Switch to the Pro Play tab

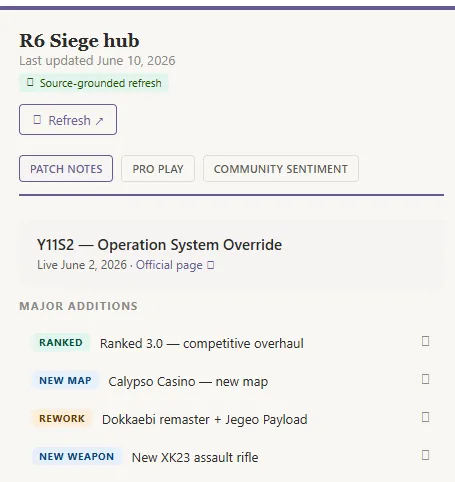click(x=158, y=169)
